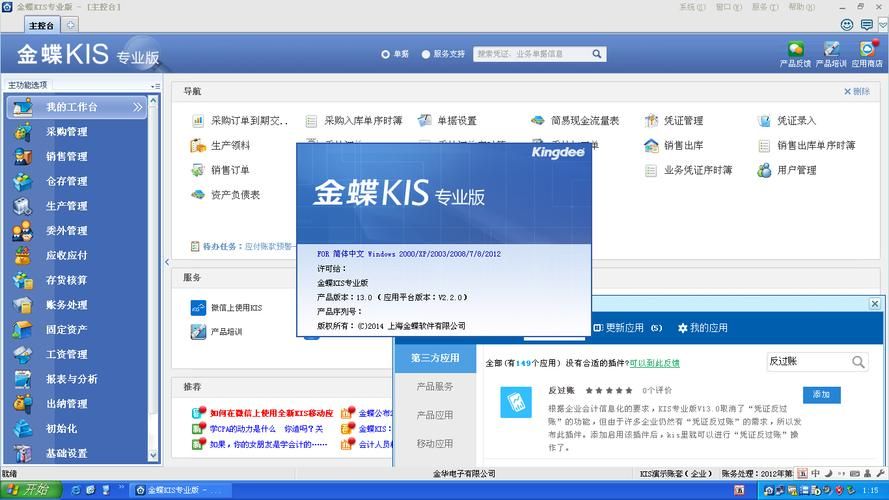Open 销售出库 navigation shortcut icon
The height and width of the screenshot is (500, 889).
651,146
